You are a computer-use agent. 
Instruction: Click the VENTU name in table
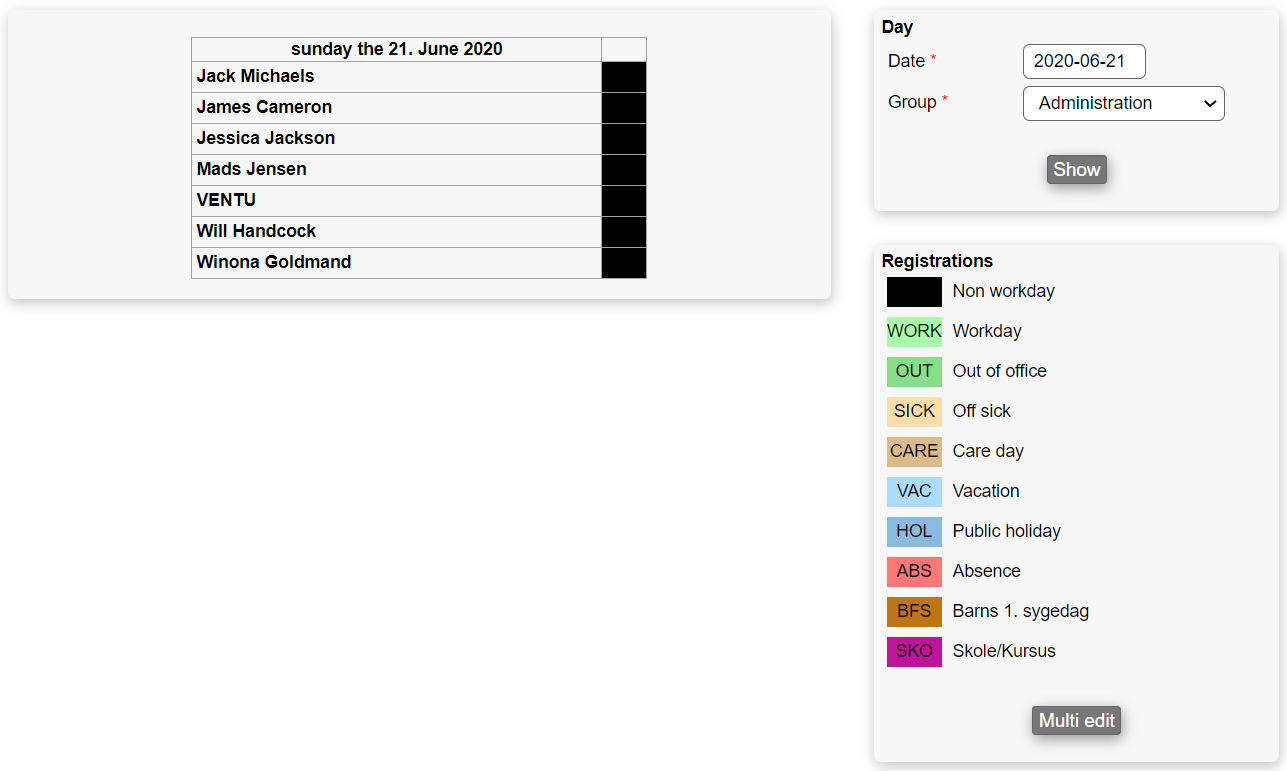click(226, 201)
